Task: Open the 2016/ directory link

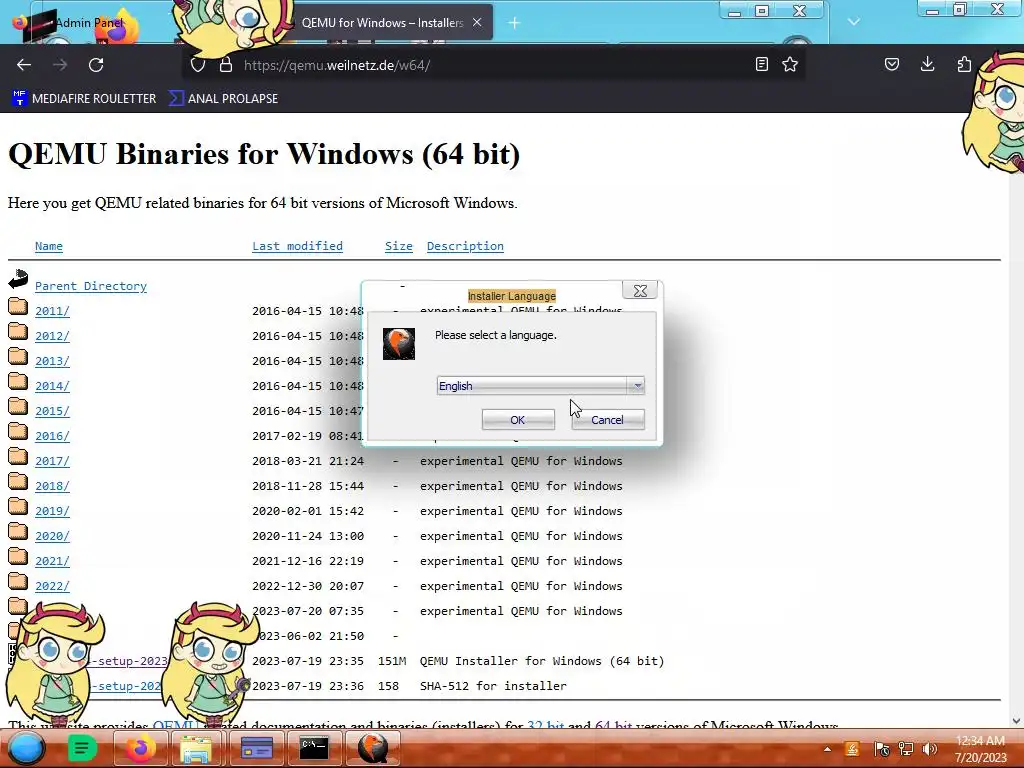Action: click(52, 436)
